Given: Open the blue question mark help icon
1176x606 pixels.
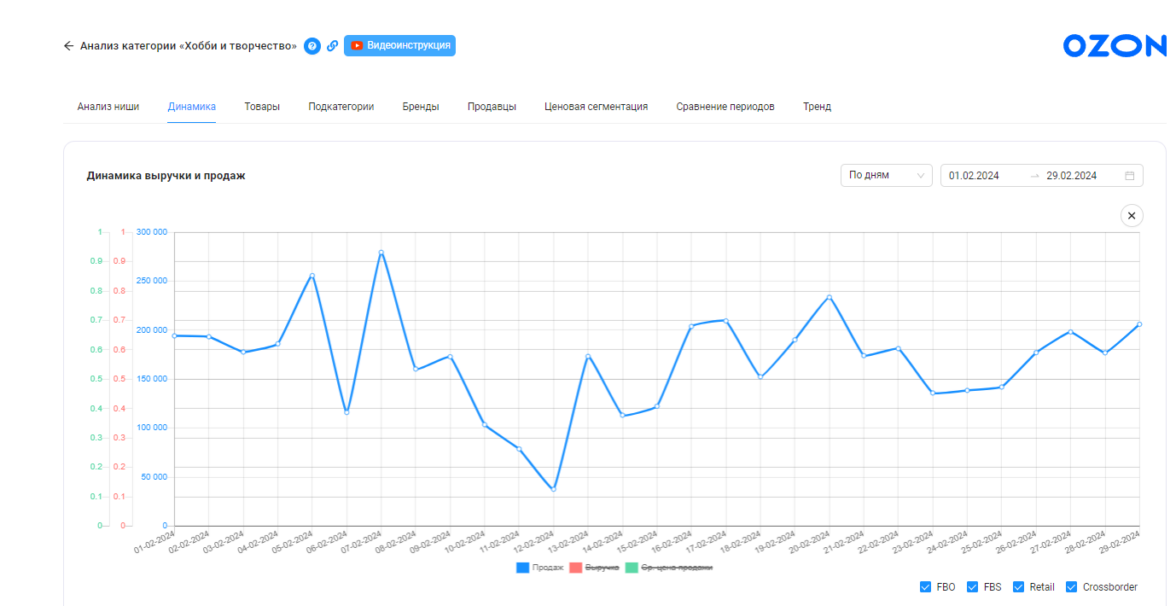Looking at the screenshot, I should 312,46.
